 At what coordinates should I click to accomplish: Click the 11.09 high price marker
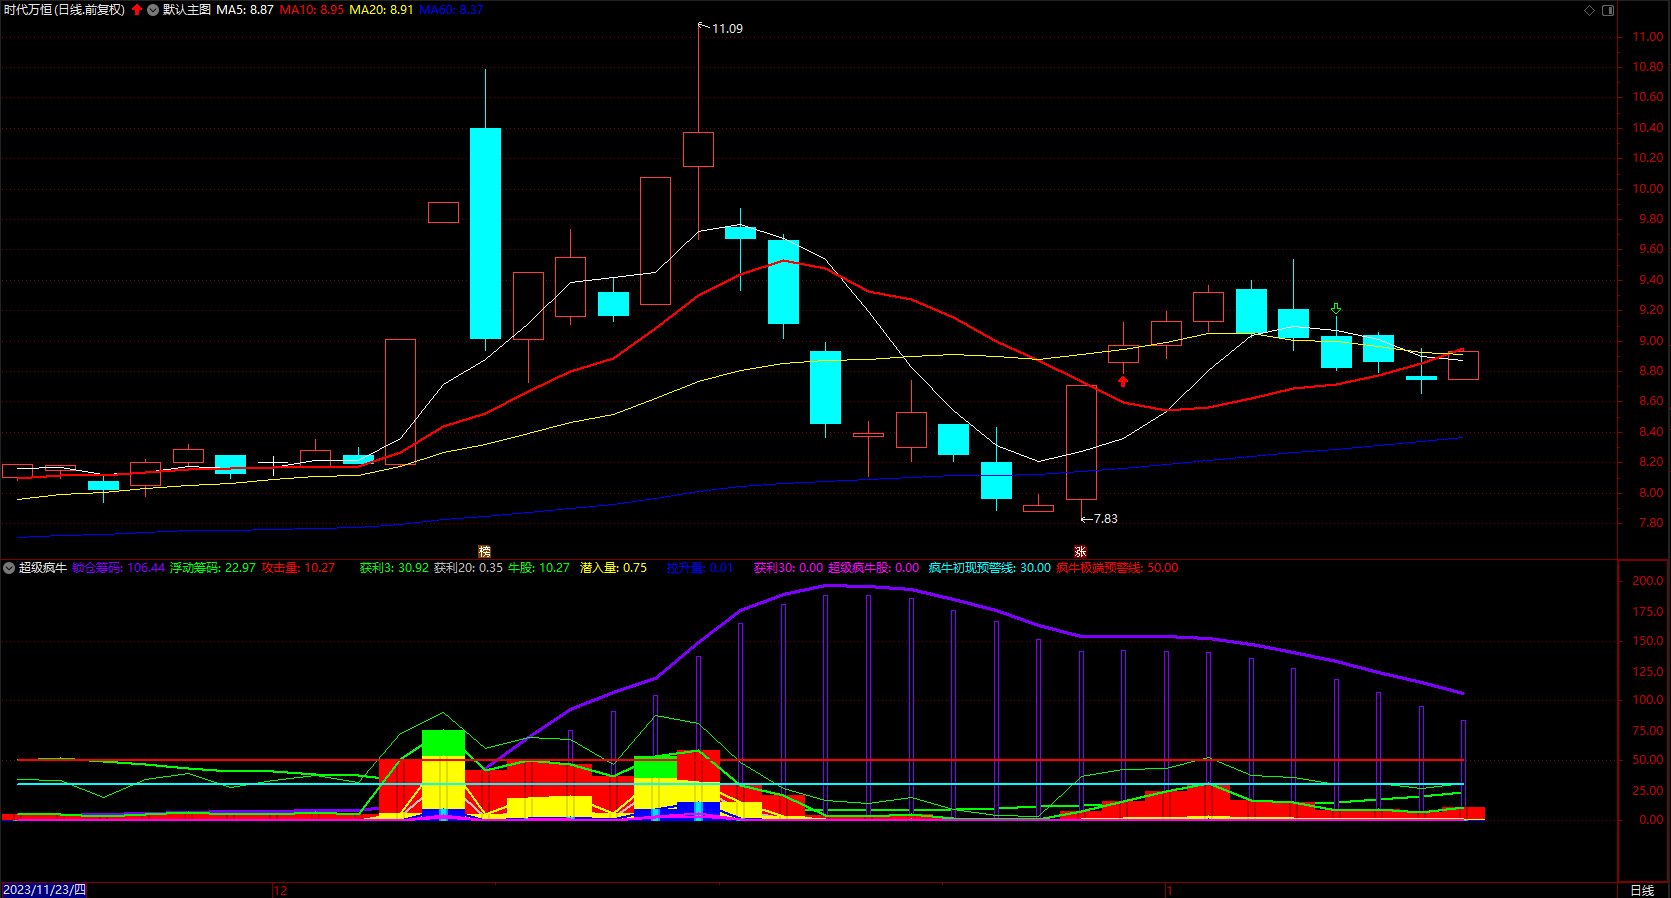click(x=727, y=29)
